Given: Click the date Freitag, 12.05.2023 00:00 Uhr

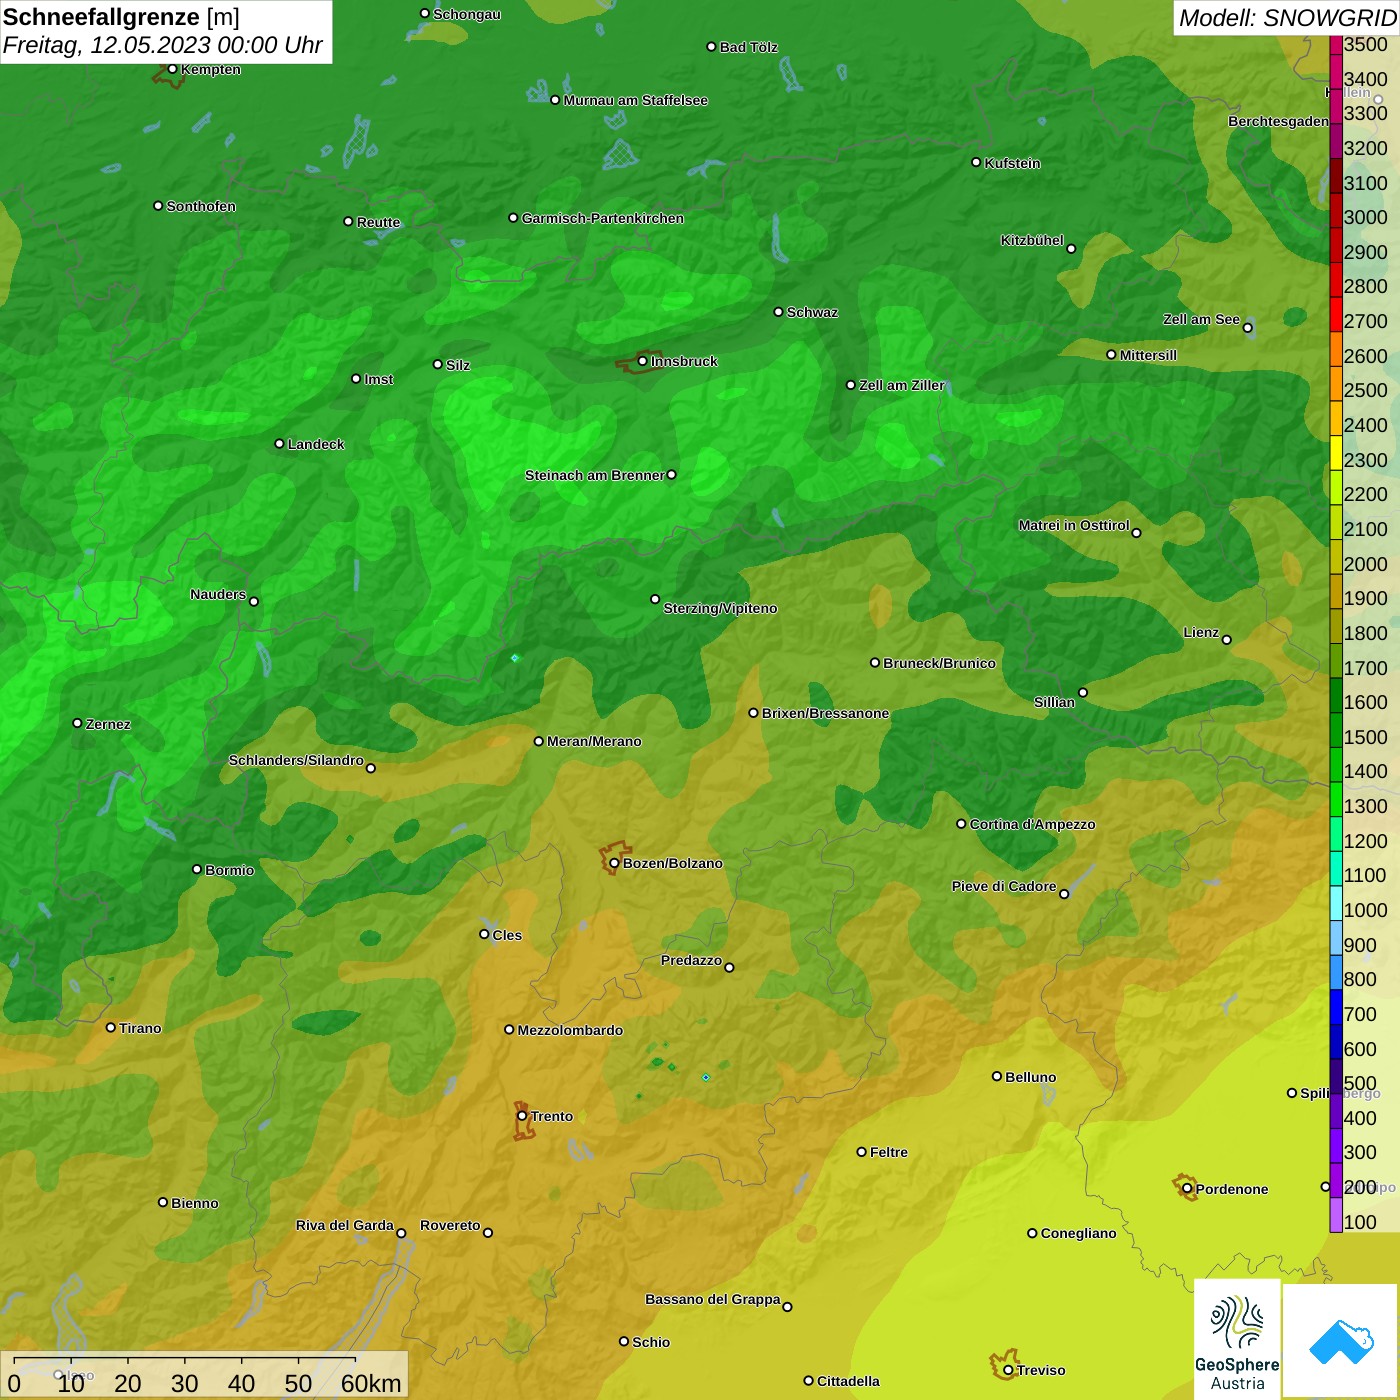Looking at the screenshot, I should (x=162, y=46).
